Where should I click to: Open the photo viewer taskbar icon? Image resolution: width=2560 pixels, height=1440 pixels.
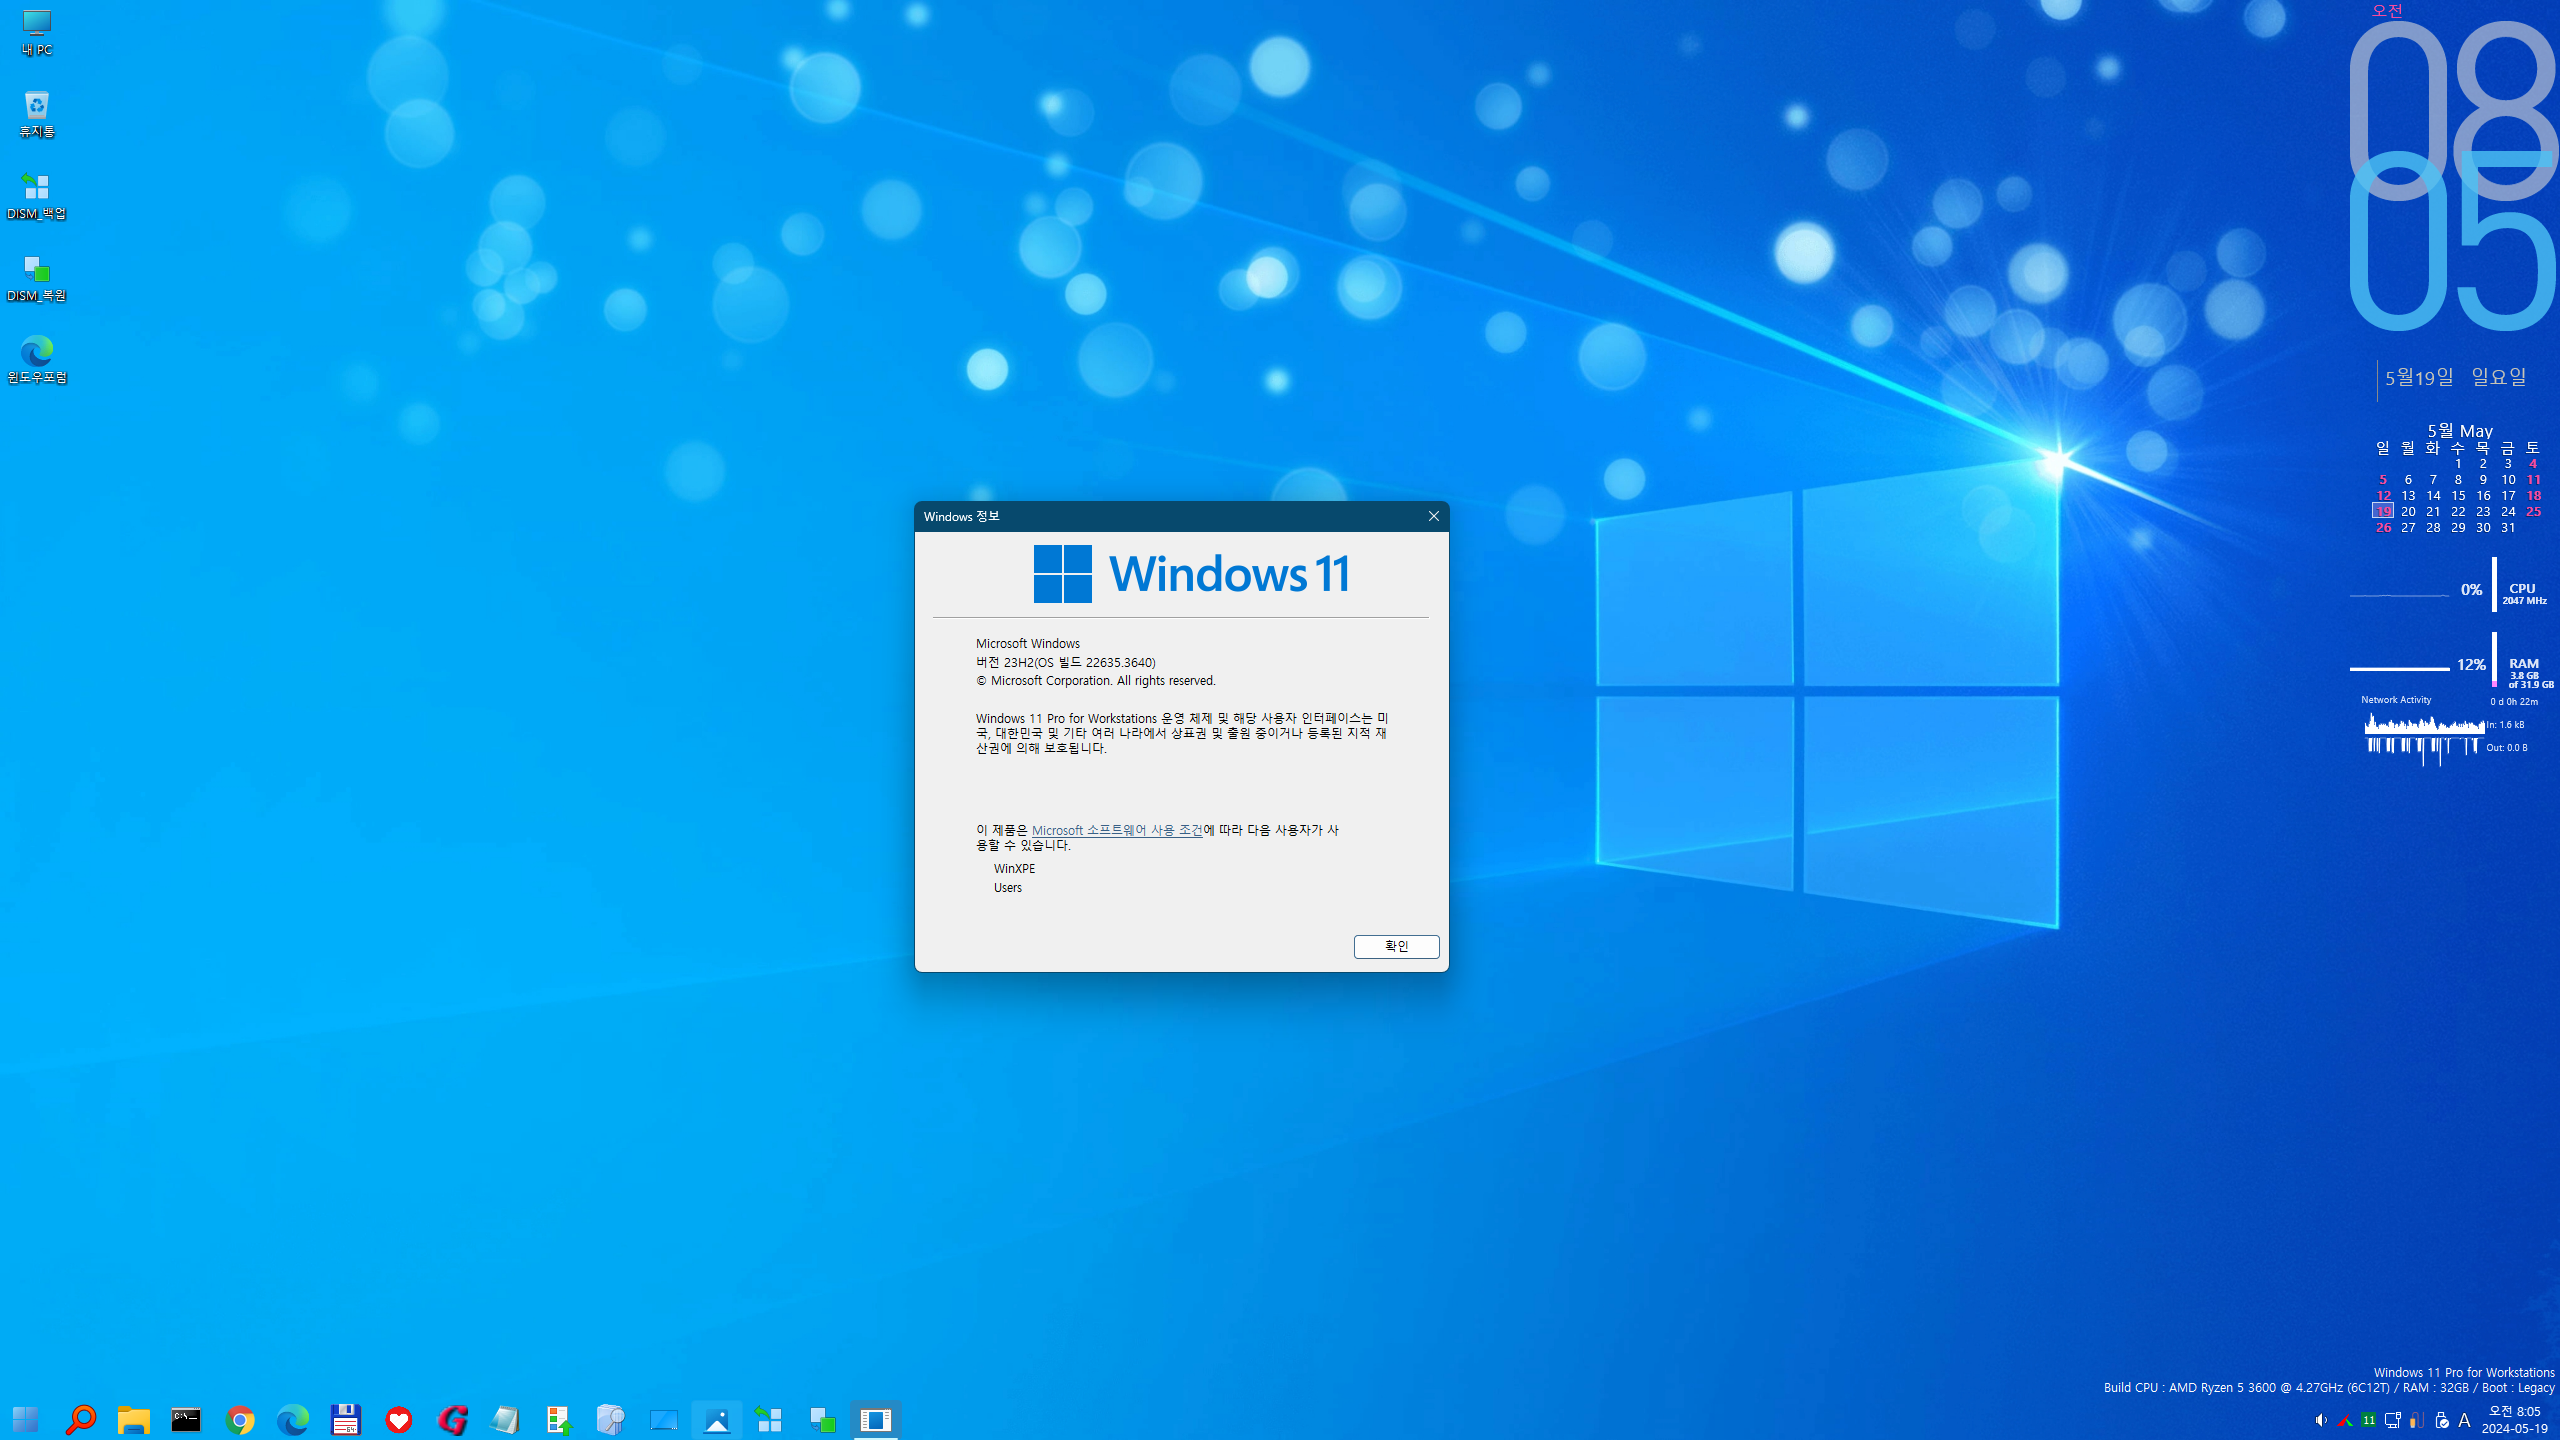pyautogui.click(x=717, y=1419)
